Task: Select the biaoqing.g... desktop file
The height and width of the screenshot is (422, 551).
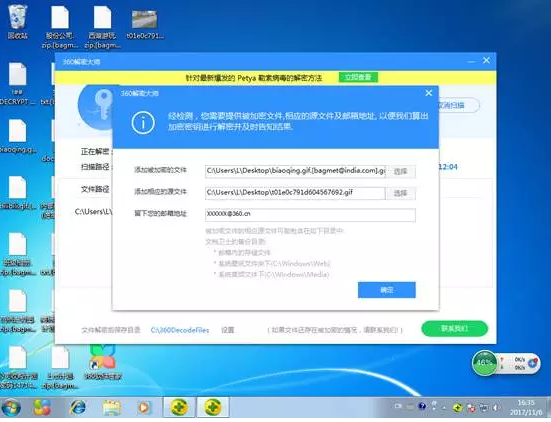Action: point(17,136)
